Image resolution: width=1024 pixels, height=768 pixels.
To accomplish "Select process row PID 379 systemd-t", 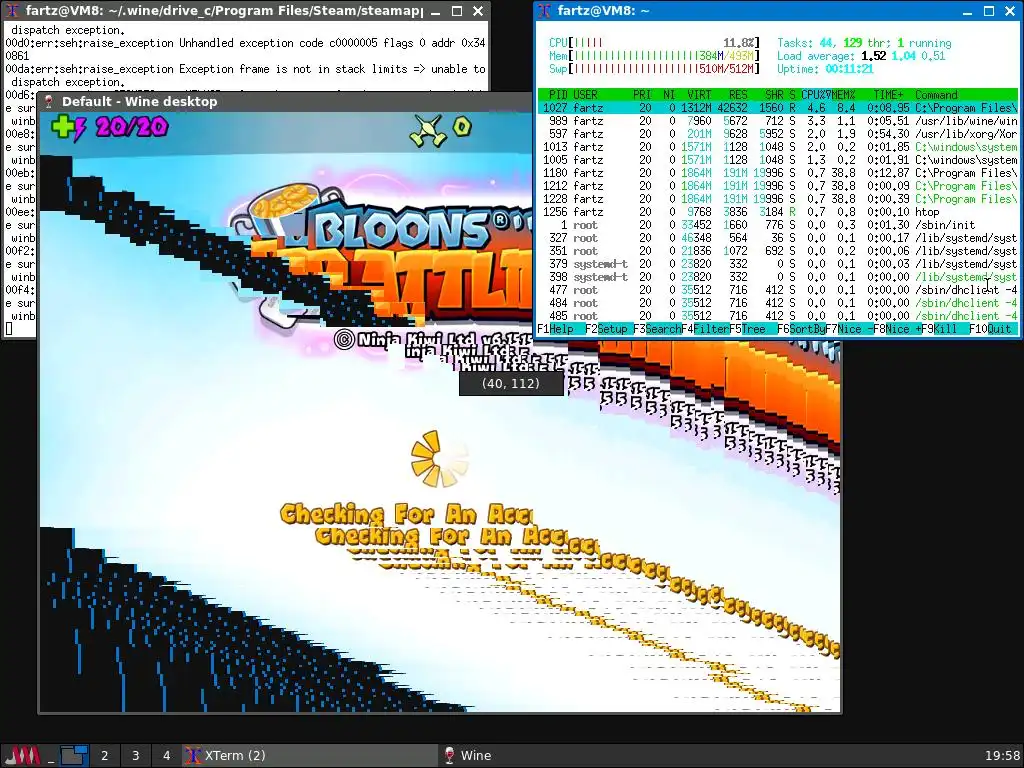I will [778, 264].
